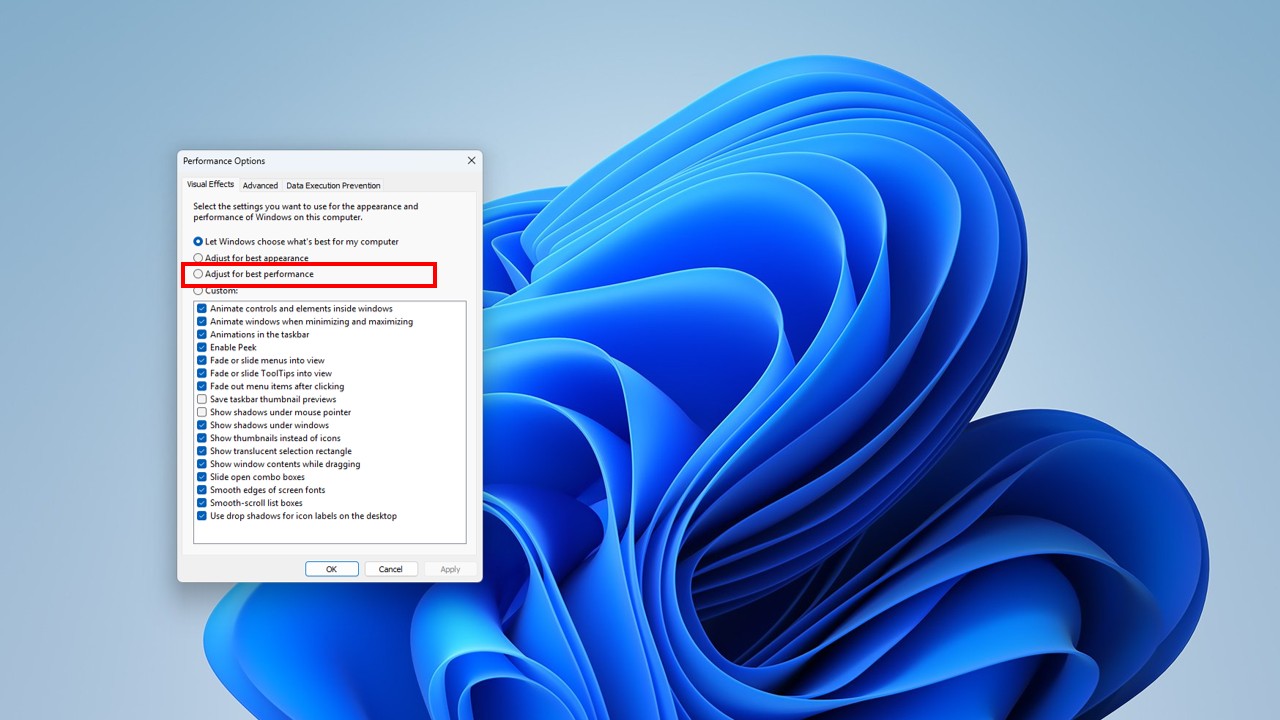Screen dimensions: 1280x720
Task: Uncheck Fade out menu items after clicking
Action: [202, 387]
